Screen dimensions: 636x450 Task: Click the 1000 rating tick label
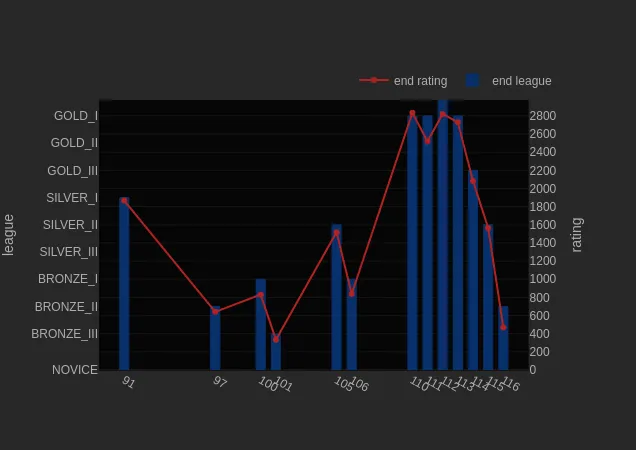point(543,279)
